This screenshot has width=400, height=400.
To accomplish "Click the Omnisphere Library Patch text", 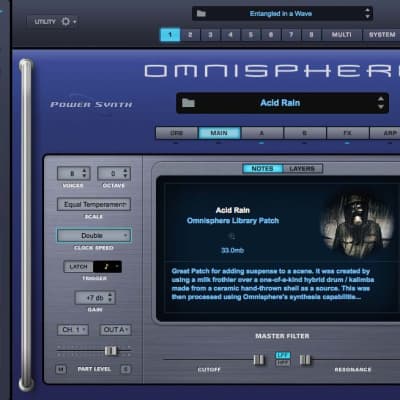I will [x=233, y=221].
